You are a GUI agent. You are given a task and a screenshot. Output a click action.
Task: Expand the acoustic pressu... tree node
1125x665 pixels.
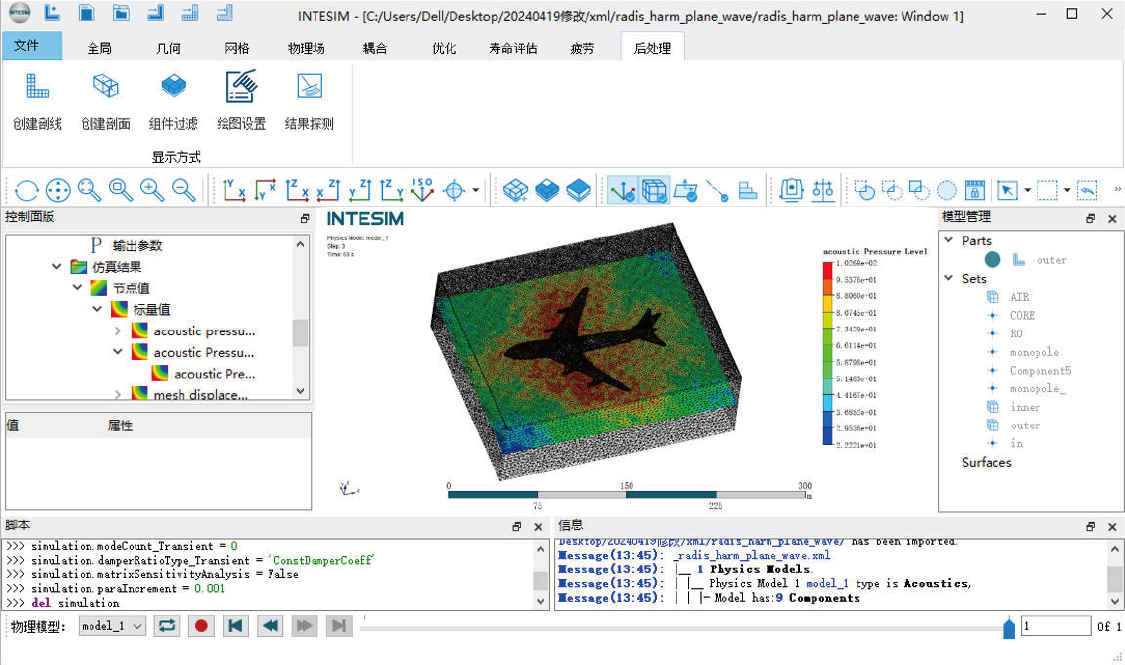coord(118,331)
